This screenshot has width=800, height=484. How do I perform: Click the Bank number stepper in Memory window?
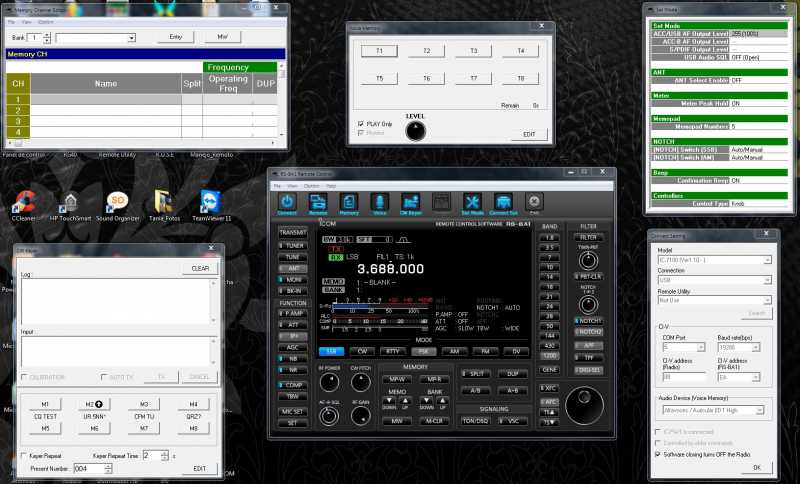coord(47,38)
